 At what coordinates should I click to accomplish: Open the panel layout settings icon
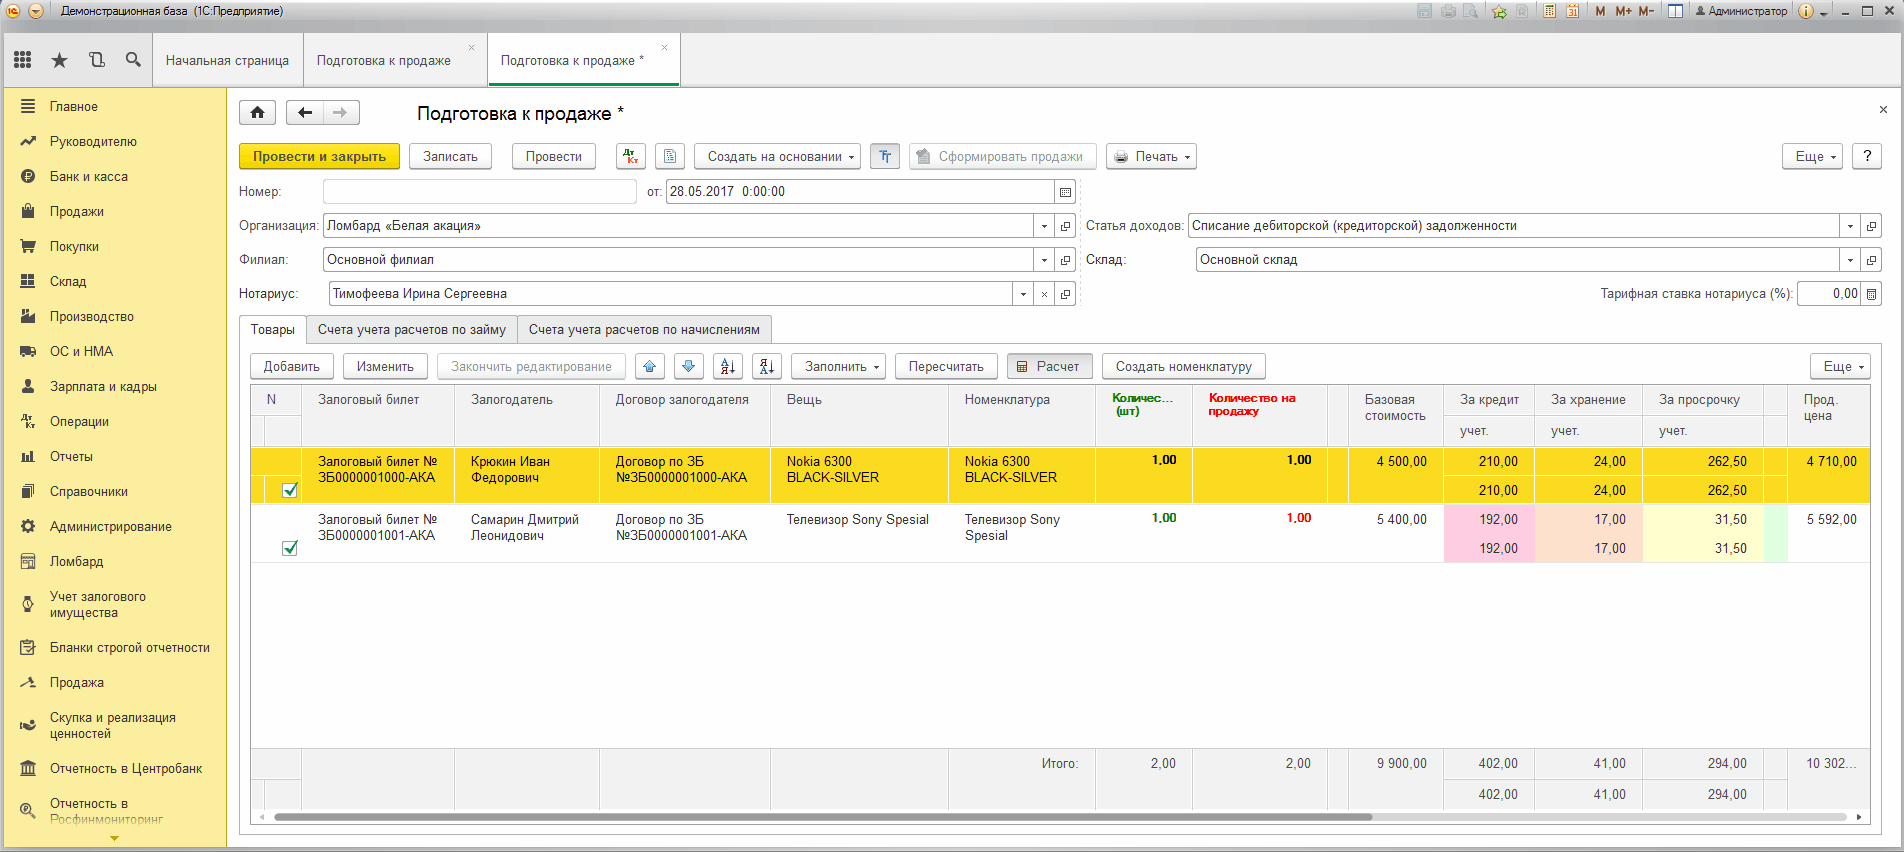click(x=1675, y=11)
